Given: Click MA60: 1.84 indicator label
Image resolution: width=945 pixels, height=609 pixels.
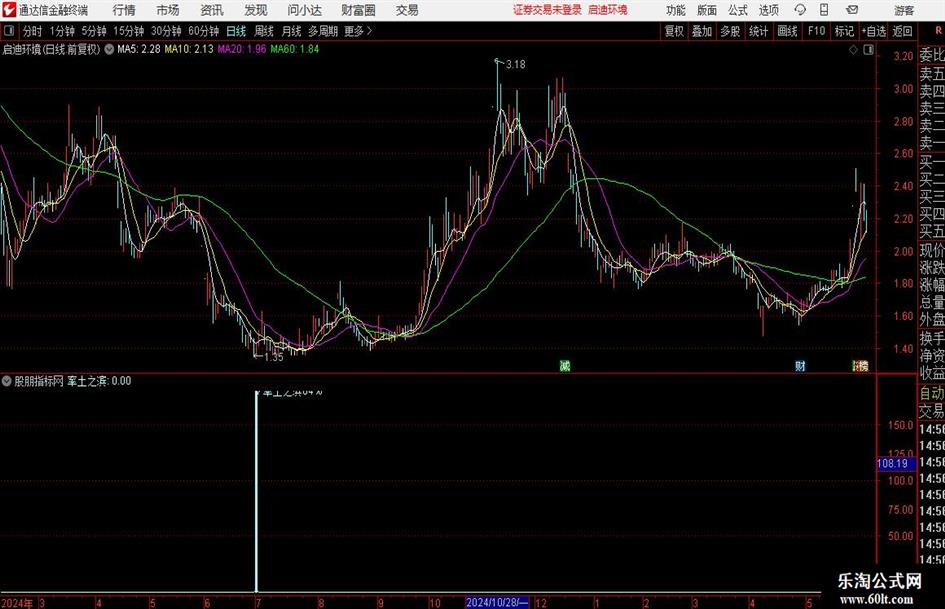Looking at the screenshot, I should click(x=294, y=49).
